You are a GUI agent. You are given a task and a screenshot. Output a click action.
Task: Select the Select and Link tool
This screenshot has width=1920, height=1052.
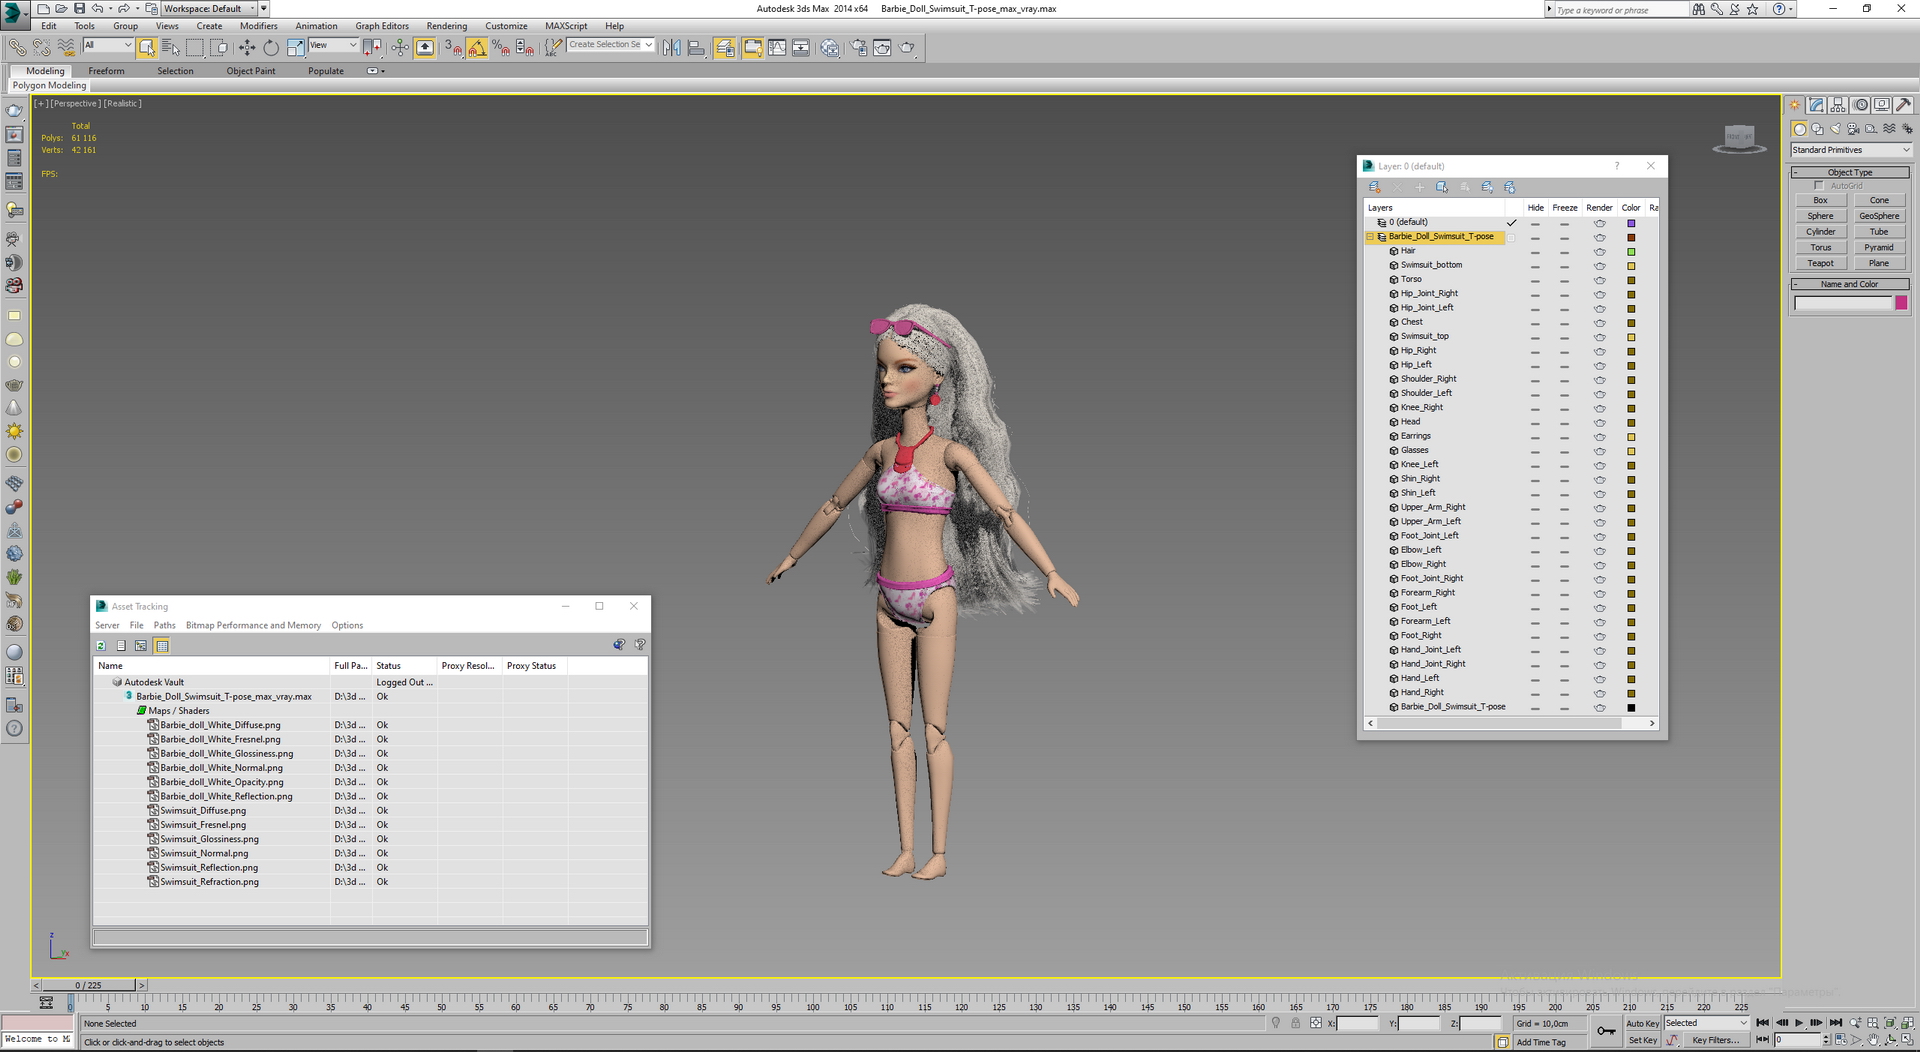(x=17, y=47)
